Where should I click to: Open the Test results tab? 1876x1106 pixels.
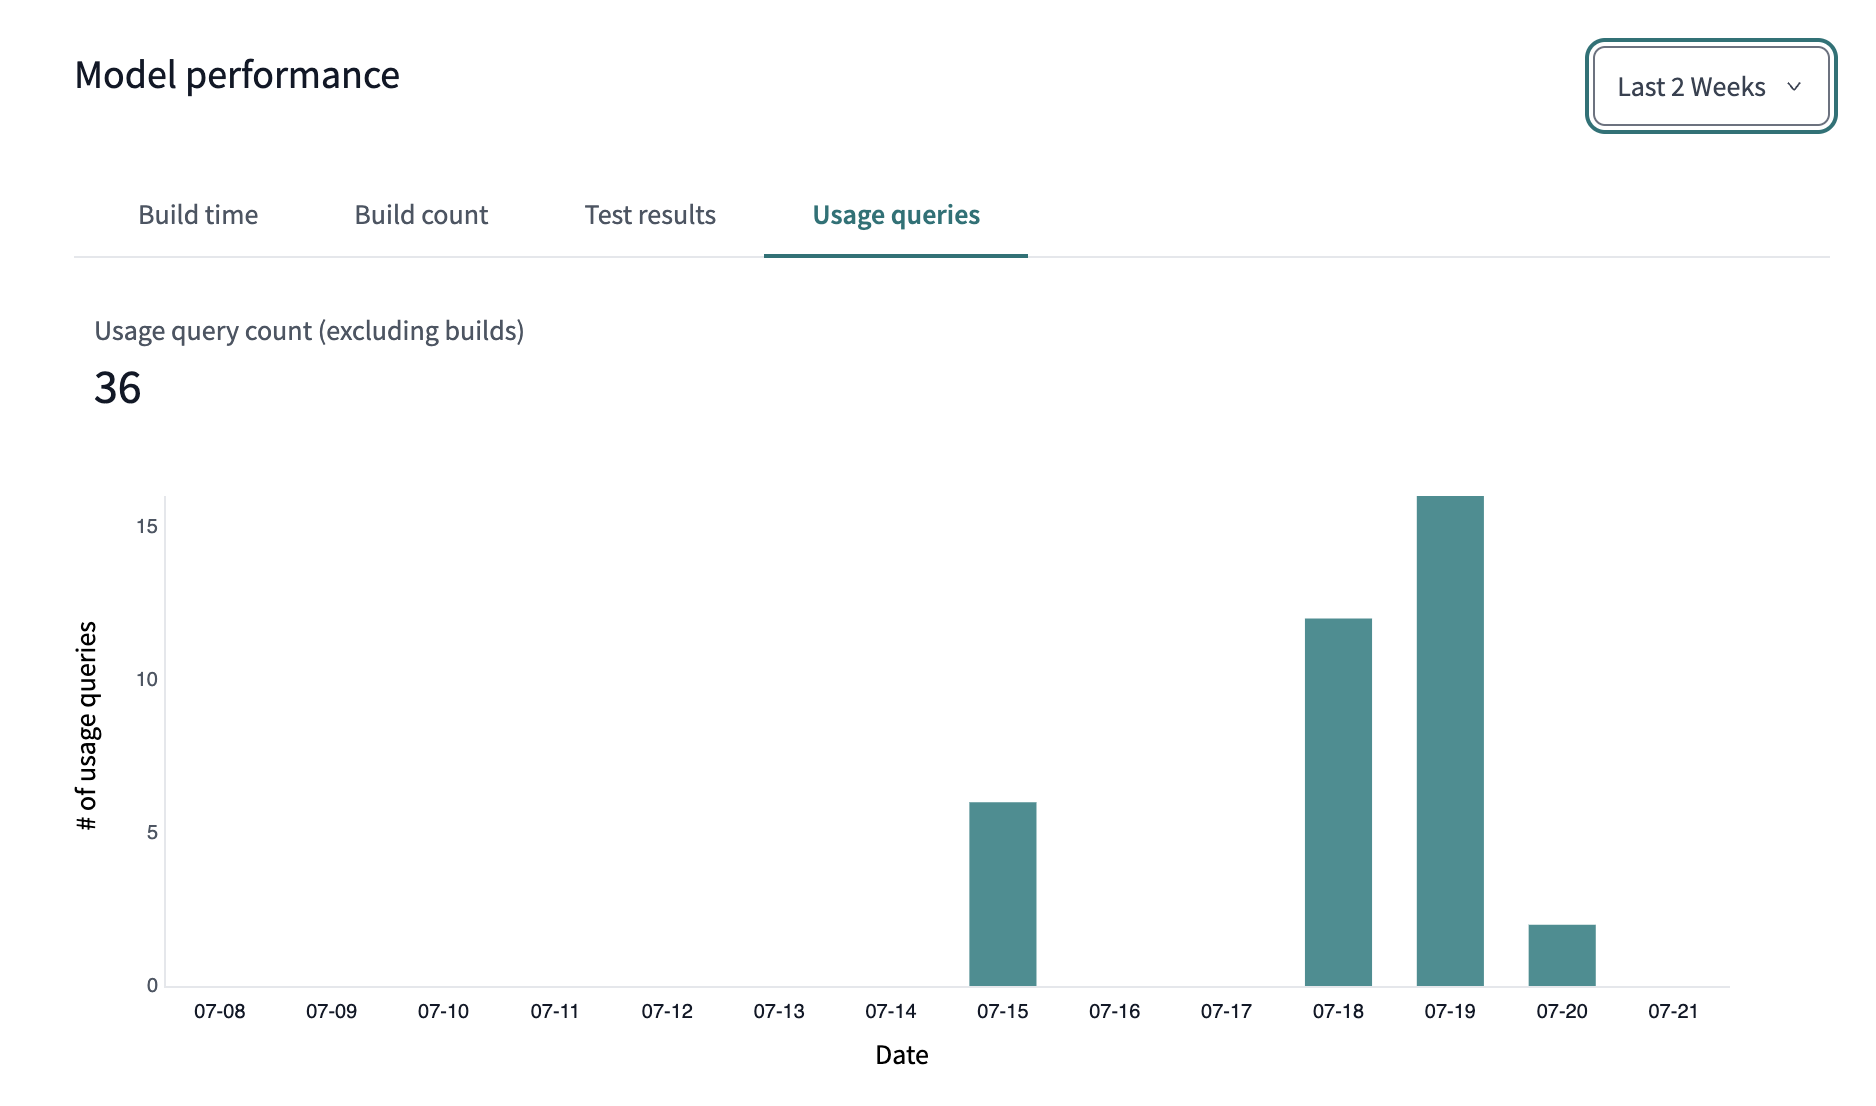pyautogui.click(x=649, y=215)
